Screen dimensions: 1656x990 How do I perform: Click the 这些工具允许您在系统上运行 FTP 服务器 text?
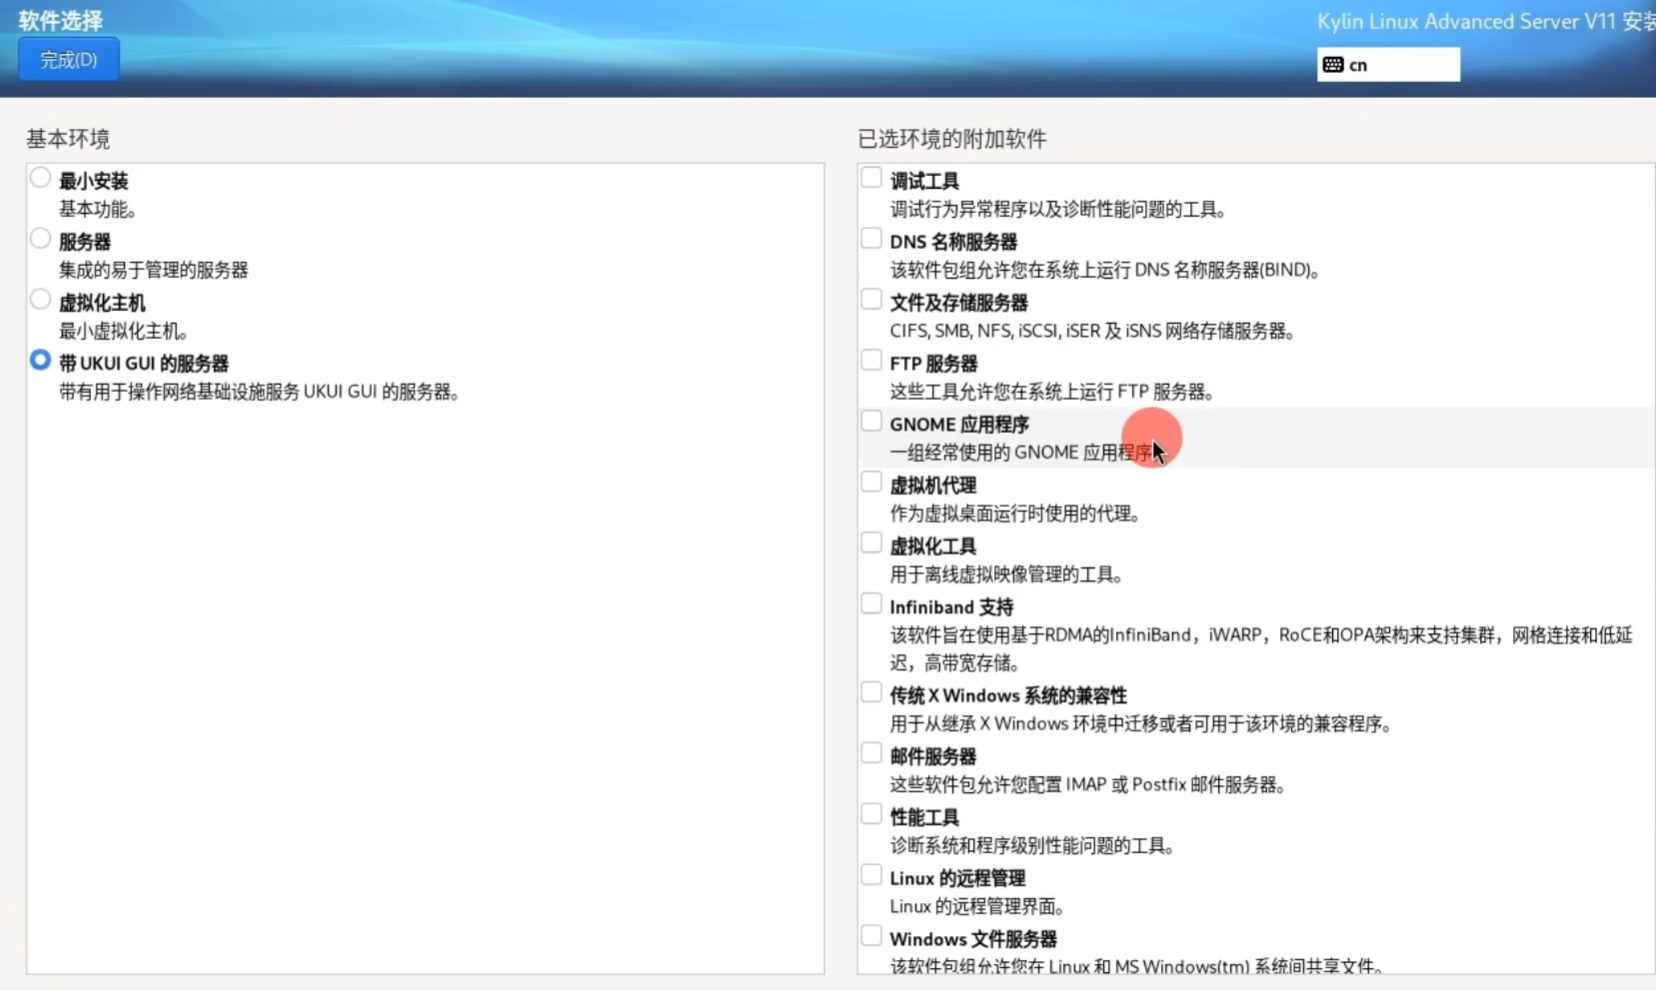[x=1052, y=392]
